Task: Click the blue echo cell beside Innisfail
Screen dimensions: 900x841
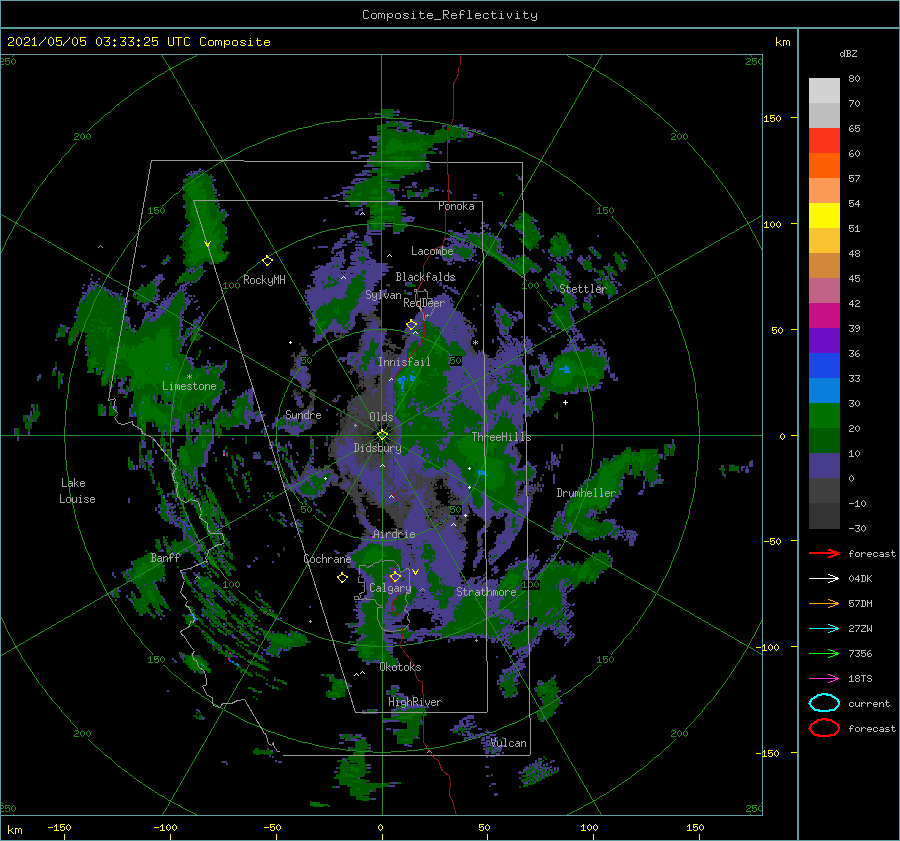Action: (x=406, y=381)
